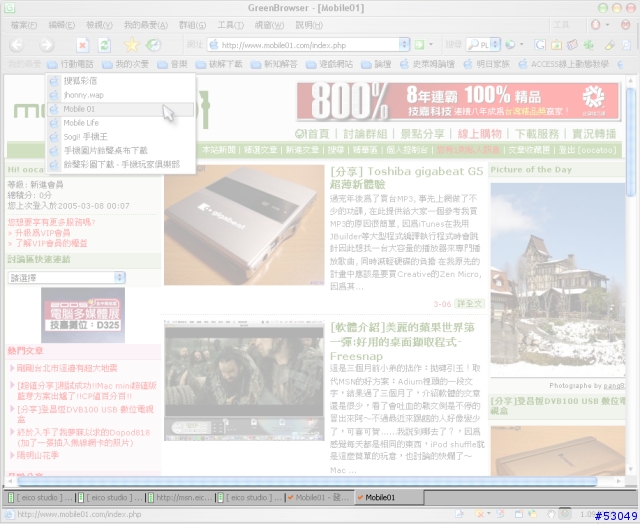Viewport: 640px width, 524px height.
Task: Click the round green icon beside the star
Action: pos(153,45)
